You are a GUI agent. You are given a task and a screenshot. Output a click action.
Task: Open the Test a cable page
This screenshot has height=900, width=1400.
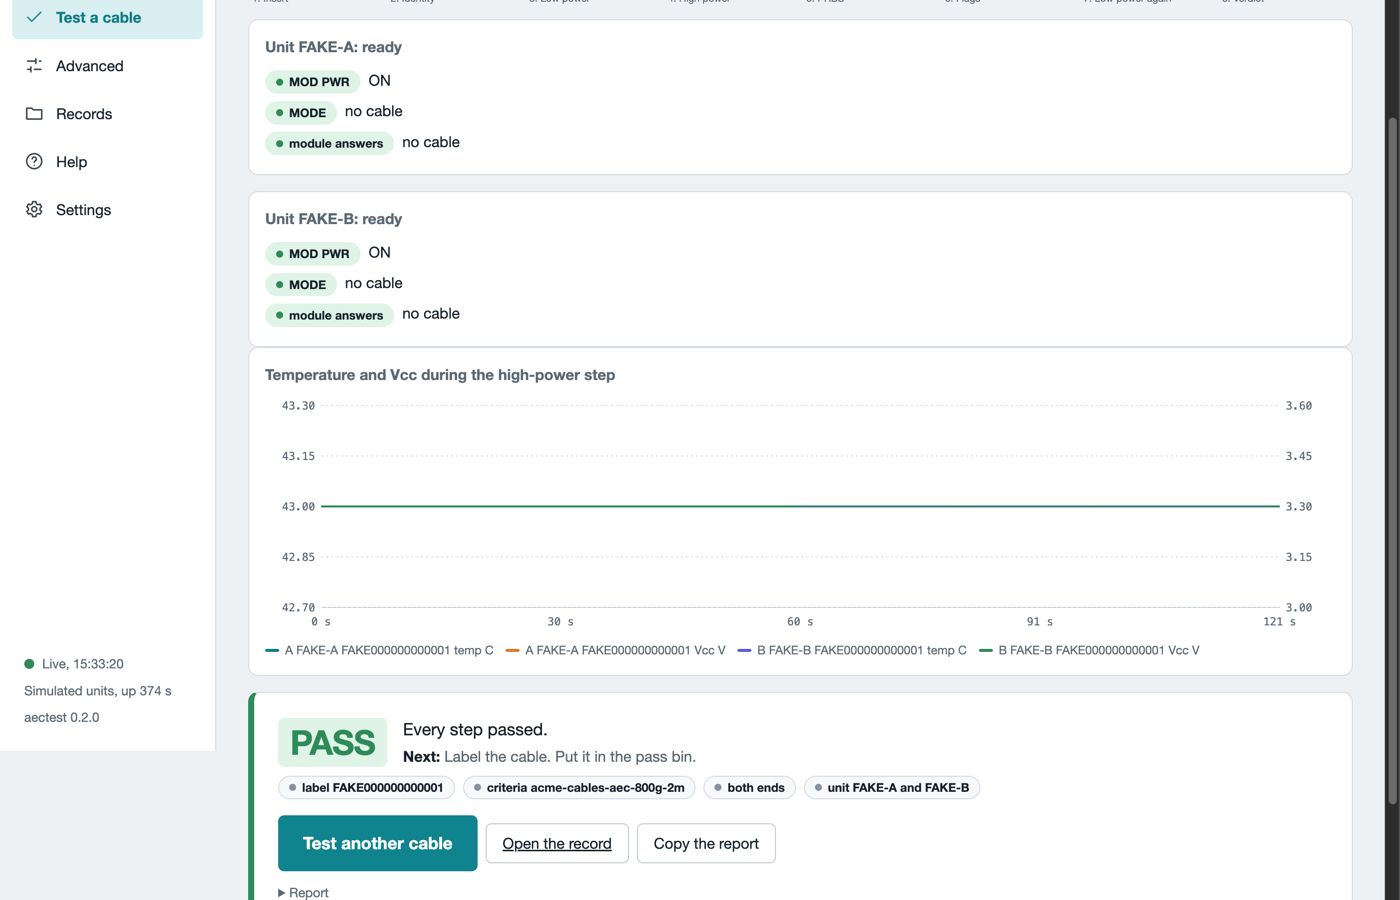point(107,17)
